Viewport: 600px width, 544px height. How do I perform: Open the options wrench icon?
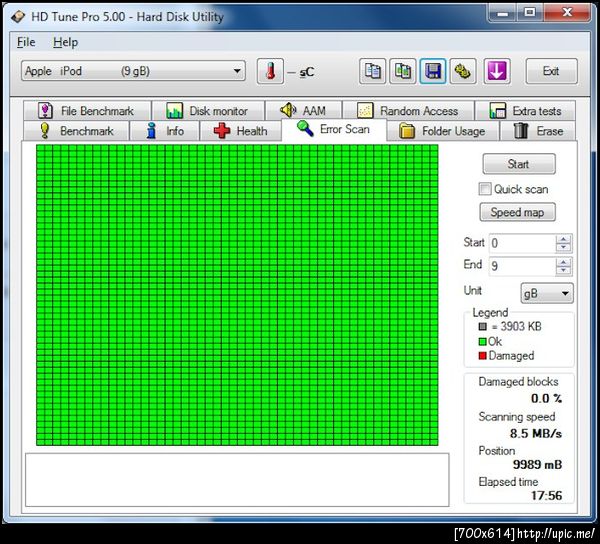click(x=463, y=71)
